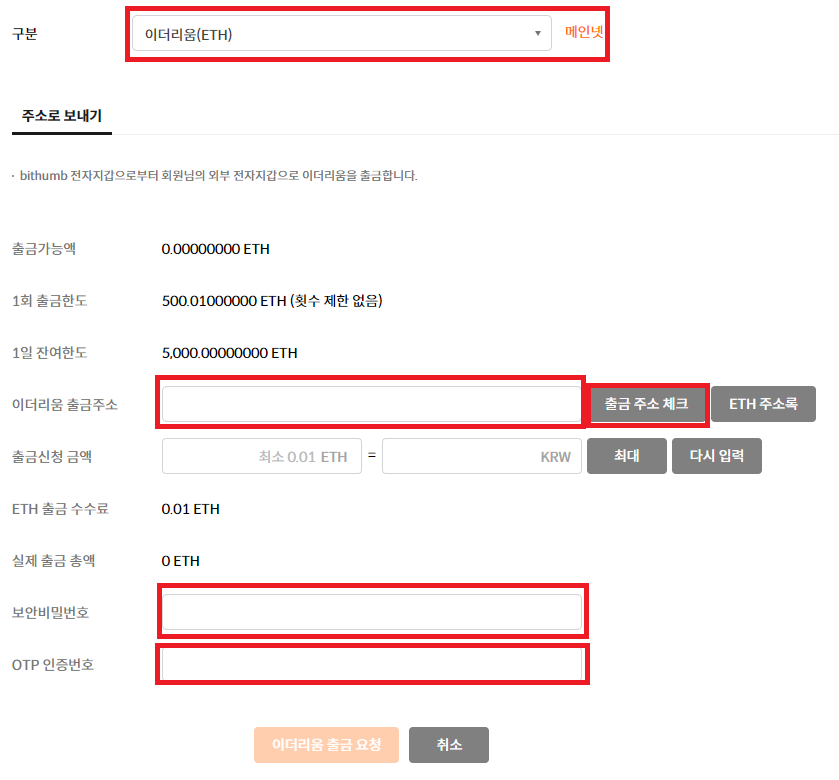Click the 취소 cancel button

click(x=448, y=745)
